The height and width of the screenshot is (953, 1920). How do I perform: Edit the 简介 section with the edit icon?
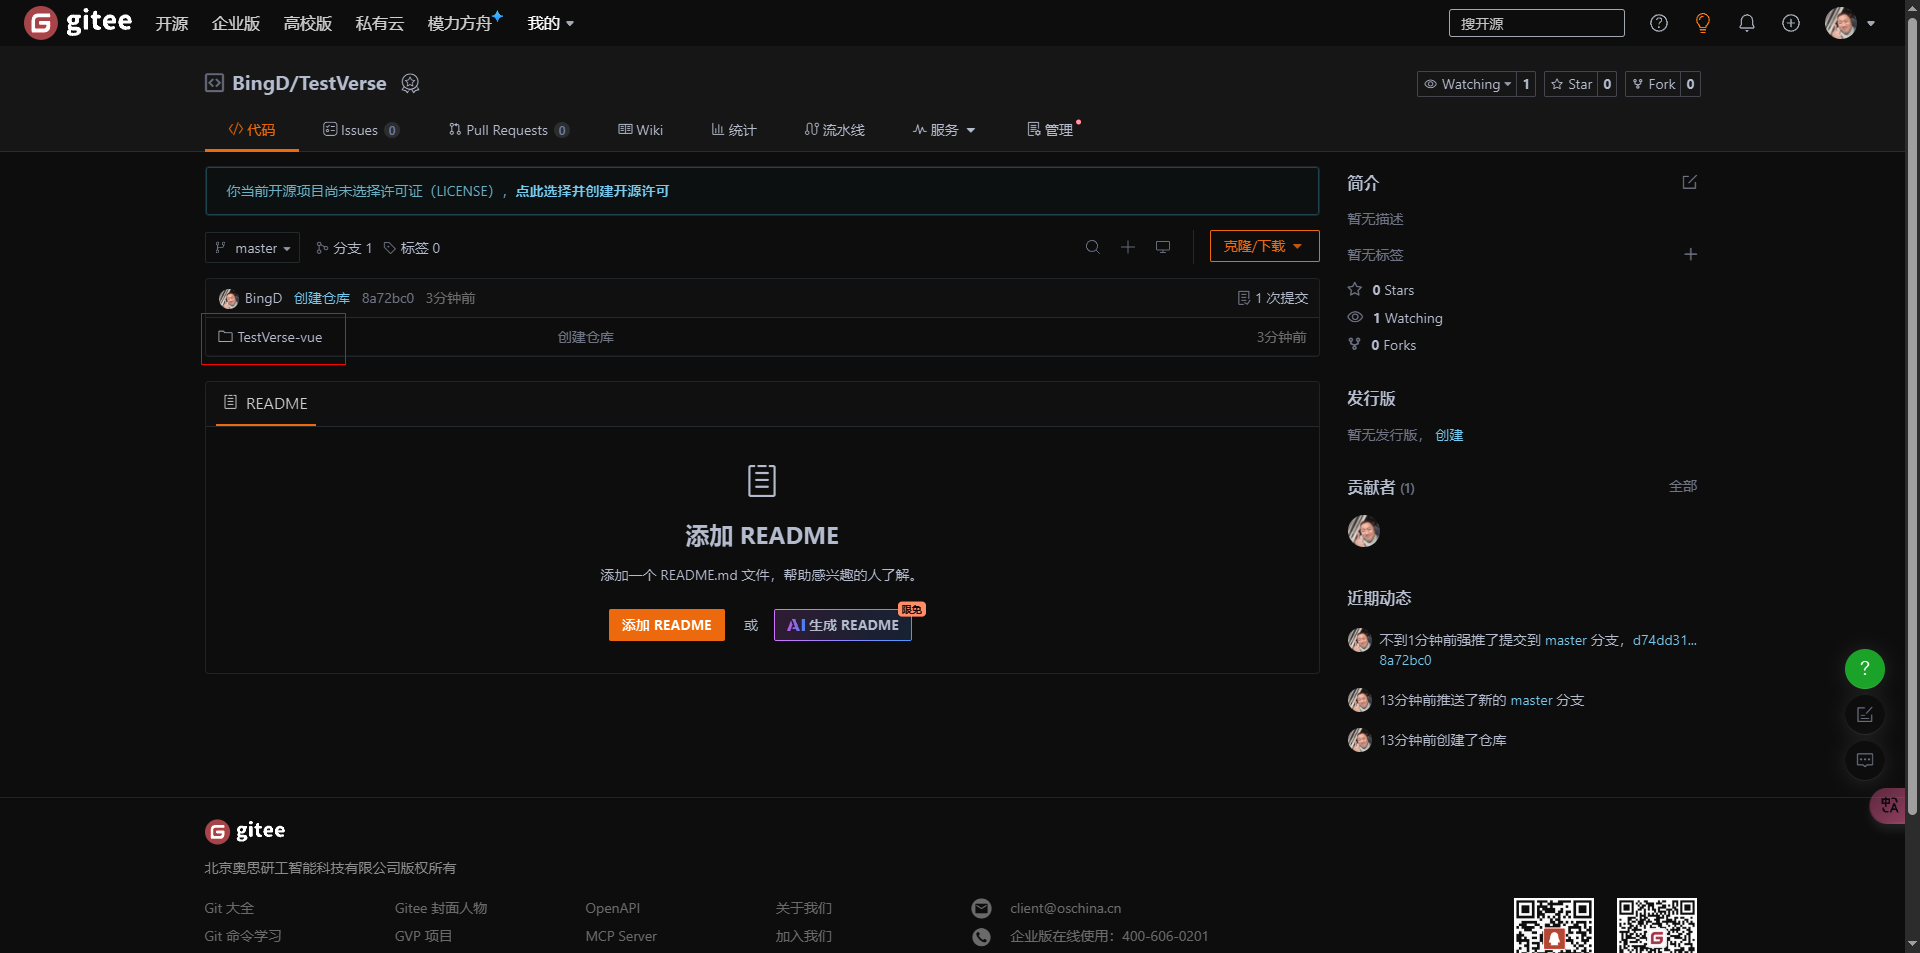(x=1690, y=182)
